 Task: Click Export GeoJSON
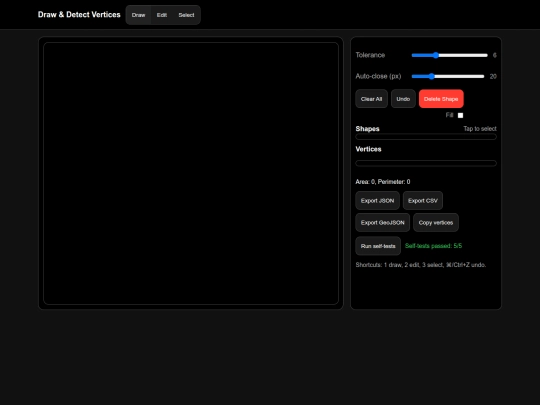point(383,222)
